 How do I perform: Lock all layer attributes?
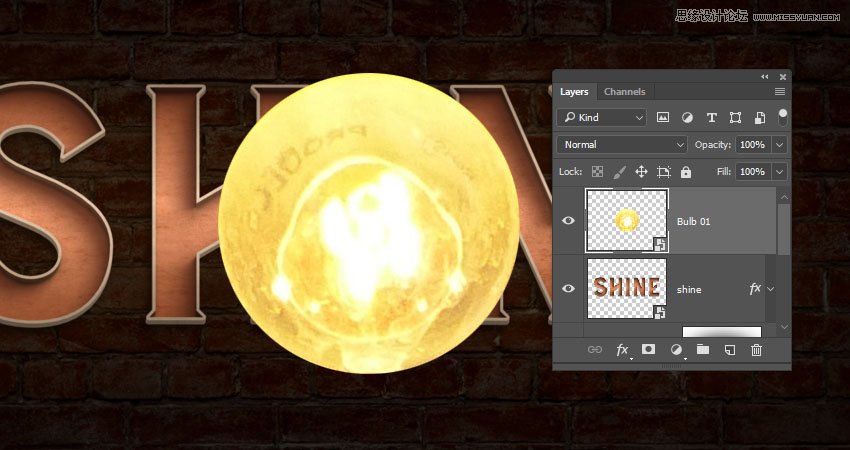click(686, 172)
